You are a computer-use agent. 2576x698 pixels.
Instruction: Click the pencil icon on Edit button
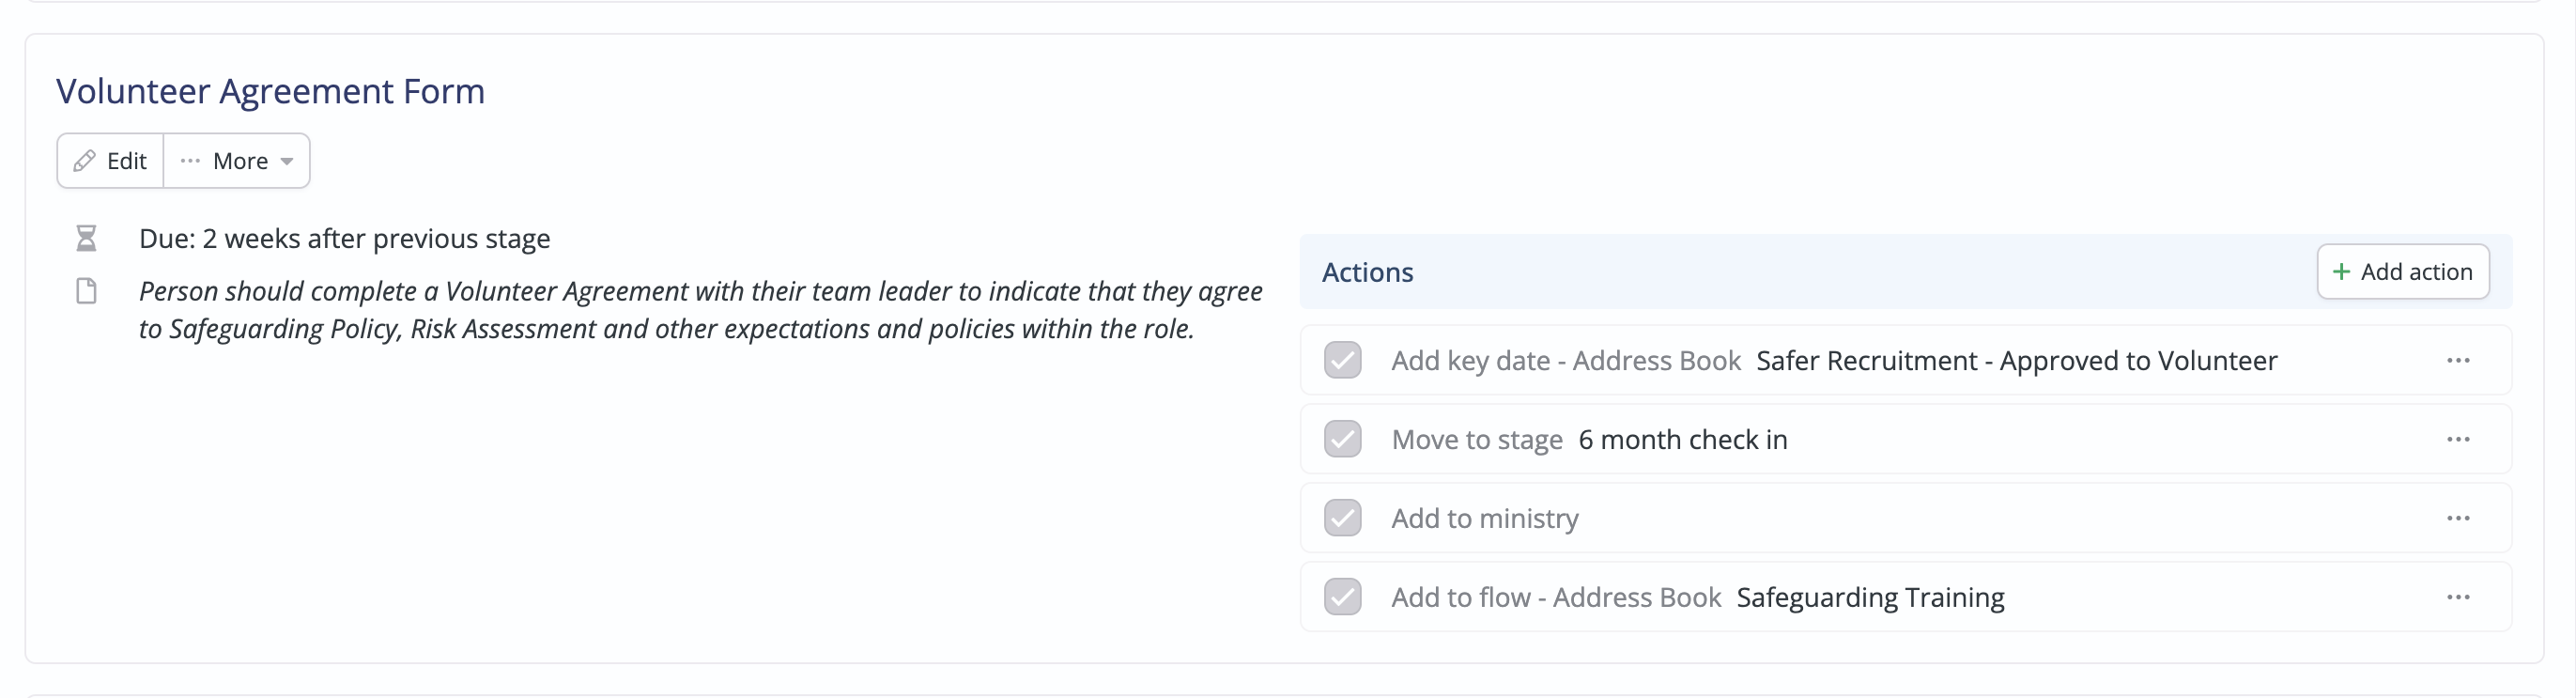[85, 161]
